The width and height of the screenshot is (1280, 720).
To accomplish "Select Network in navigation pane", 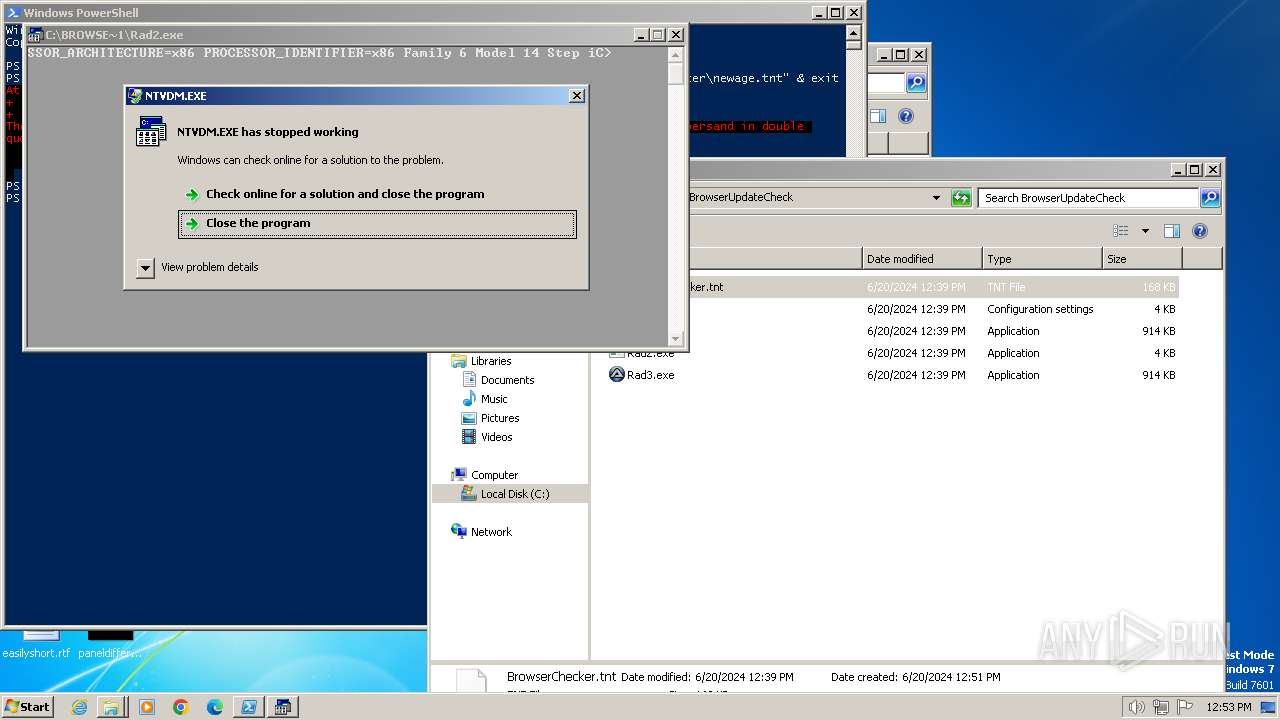I will (491, 532).
